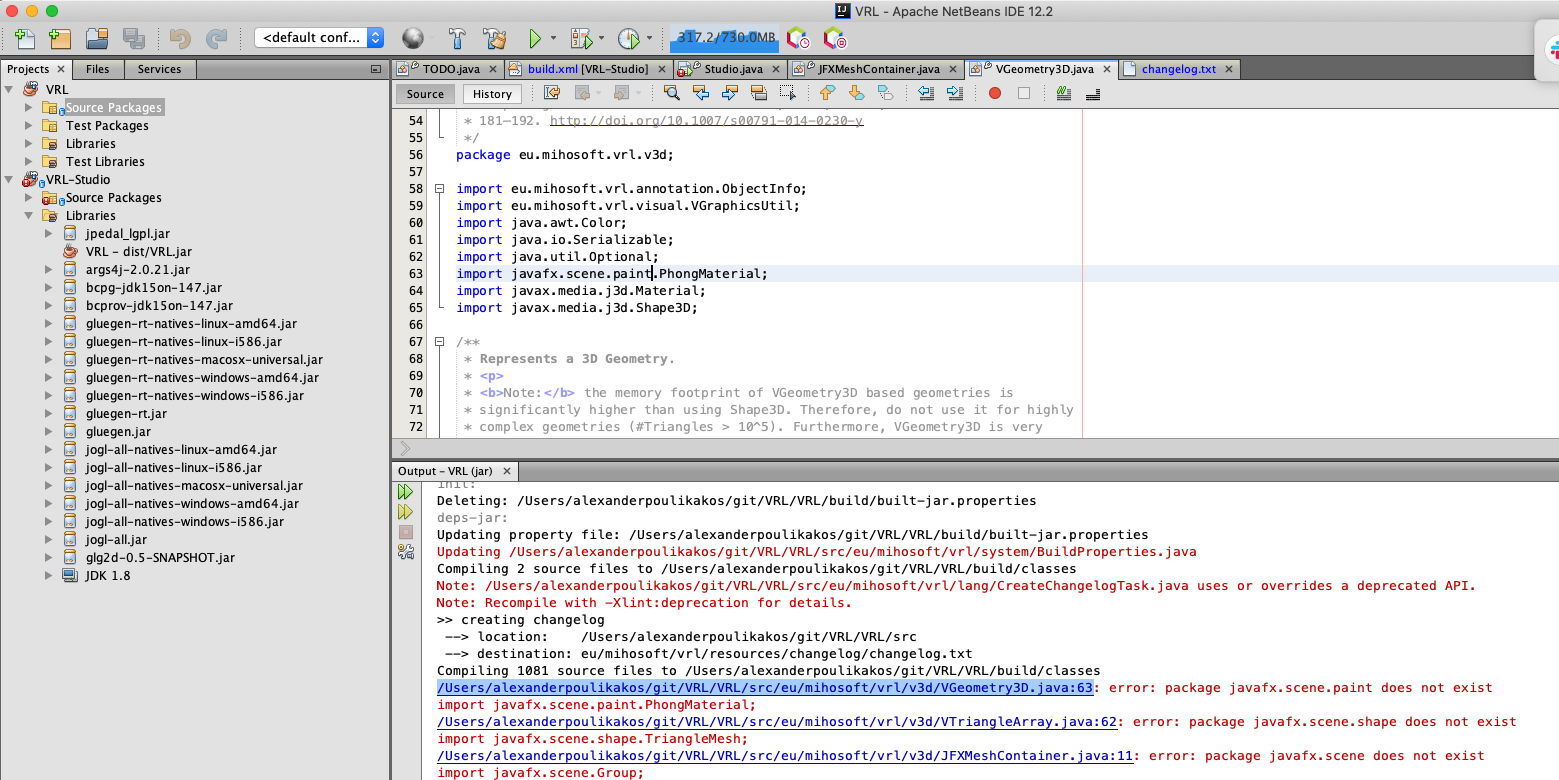
Task: Click the memory usage bar 317.2/730.0MB
Action: tap(726, 38)
